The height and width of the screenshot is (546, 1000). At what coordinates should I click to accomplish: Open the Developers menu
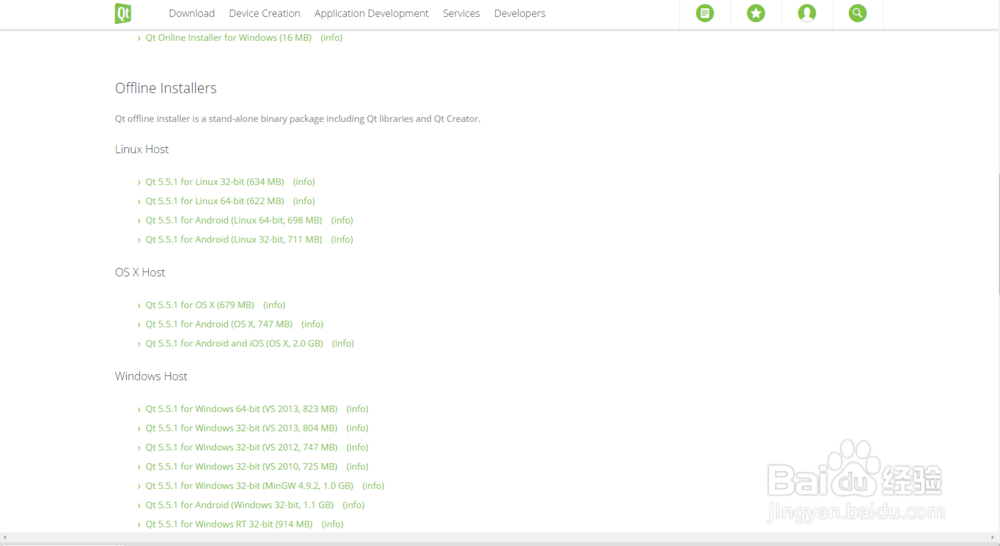click(x=519, y=13)
